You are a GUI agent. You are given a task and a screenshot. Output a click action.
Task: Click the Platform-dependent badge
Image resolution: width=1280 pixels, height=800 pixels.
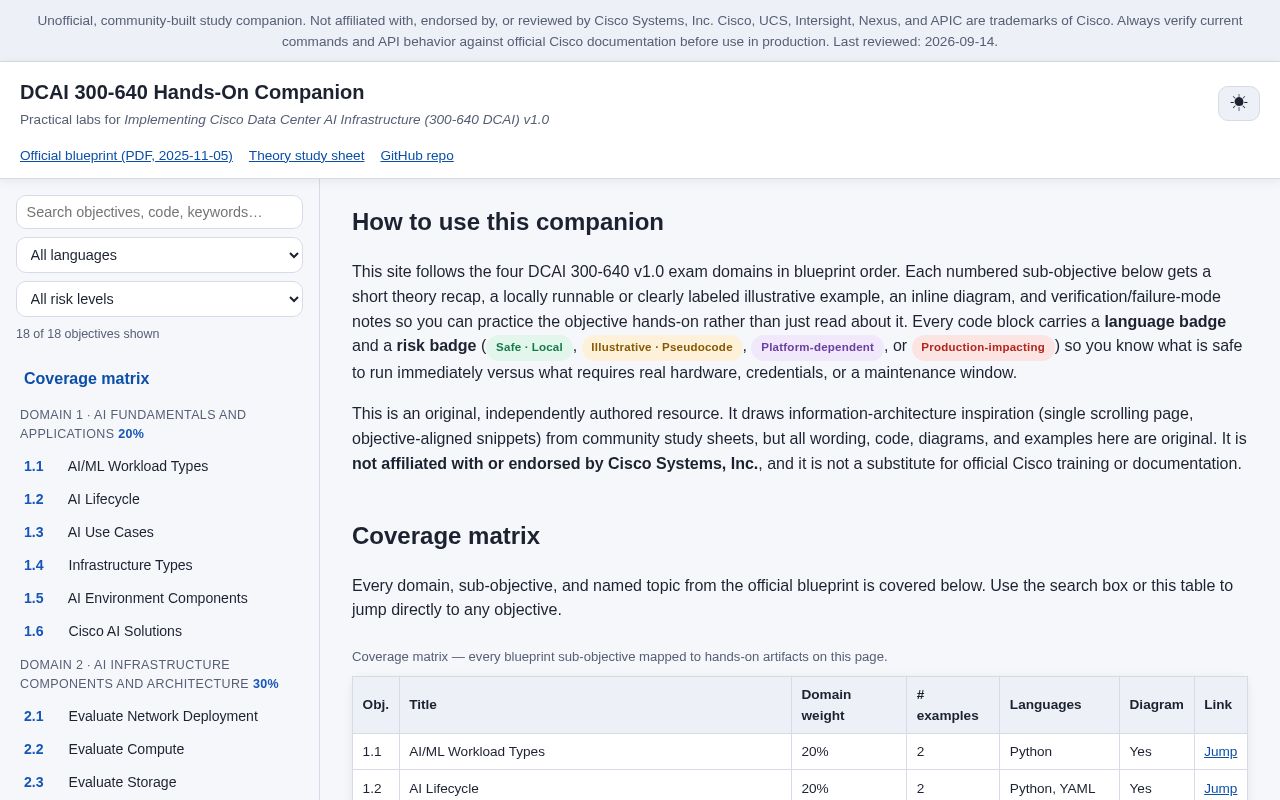[817, 347]
